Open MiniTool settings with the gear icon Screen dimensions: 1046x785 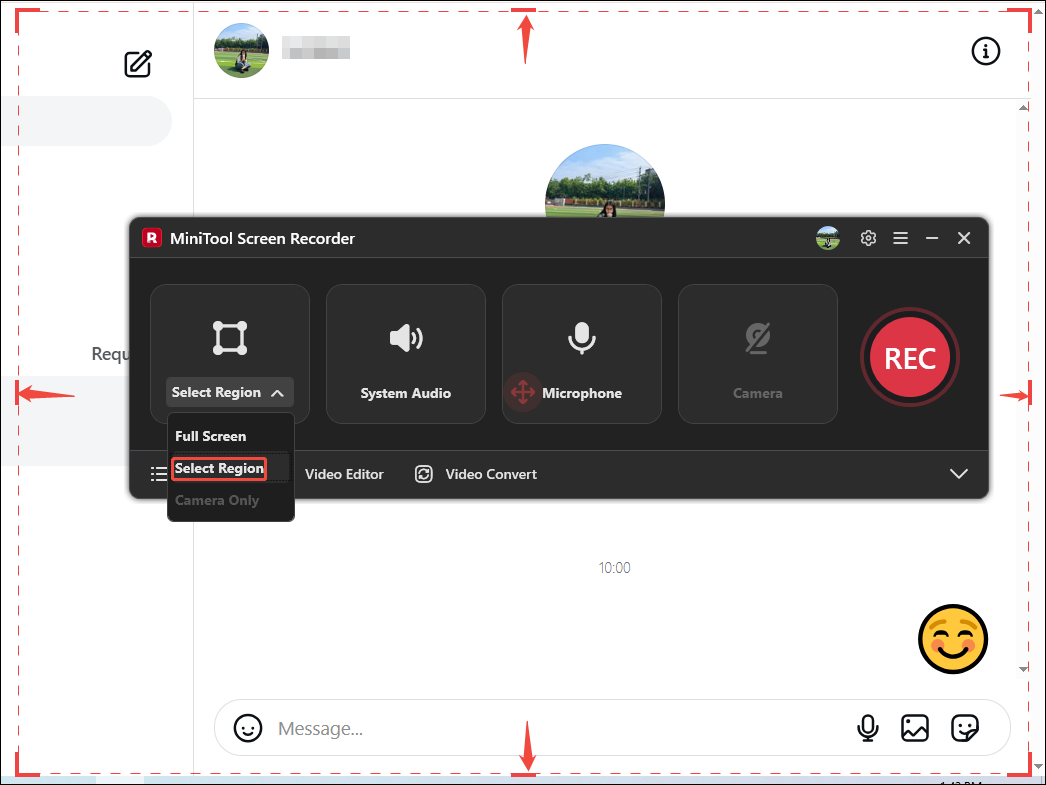click(x=868, y=238)
